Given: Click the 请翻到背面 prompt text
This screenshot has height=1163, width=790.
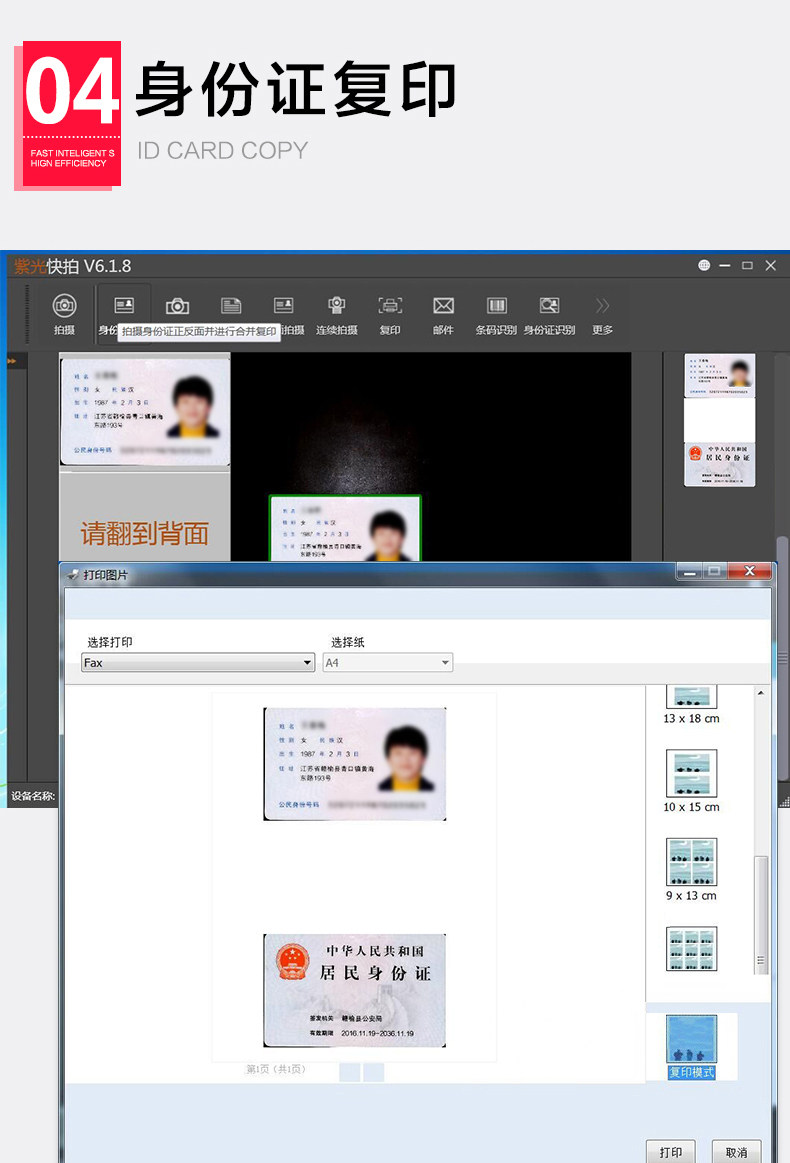Looking at the screenshot, I should click(145, 533).
